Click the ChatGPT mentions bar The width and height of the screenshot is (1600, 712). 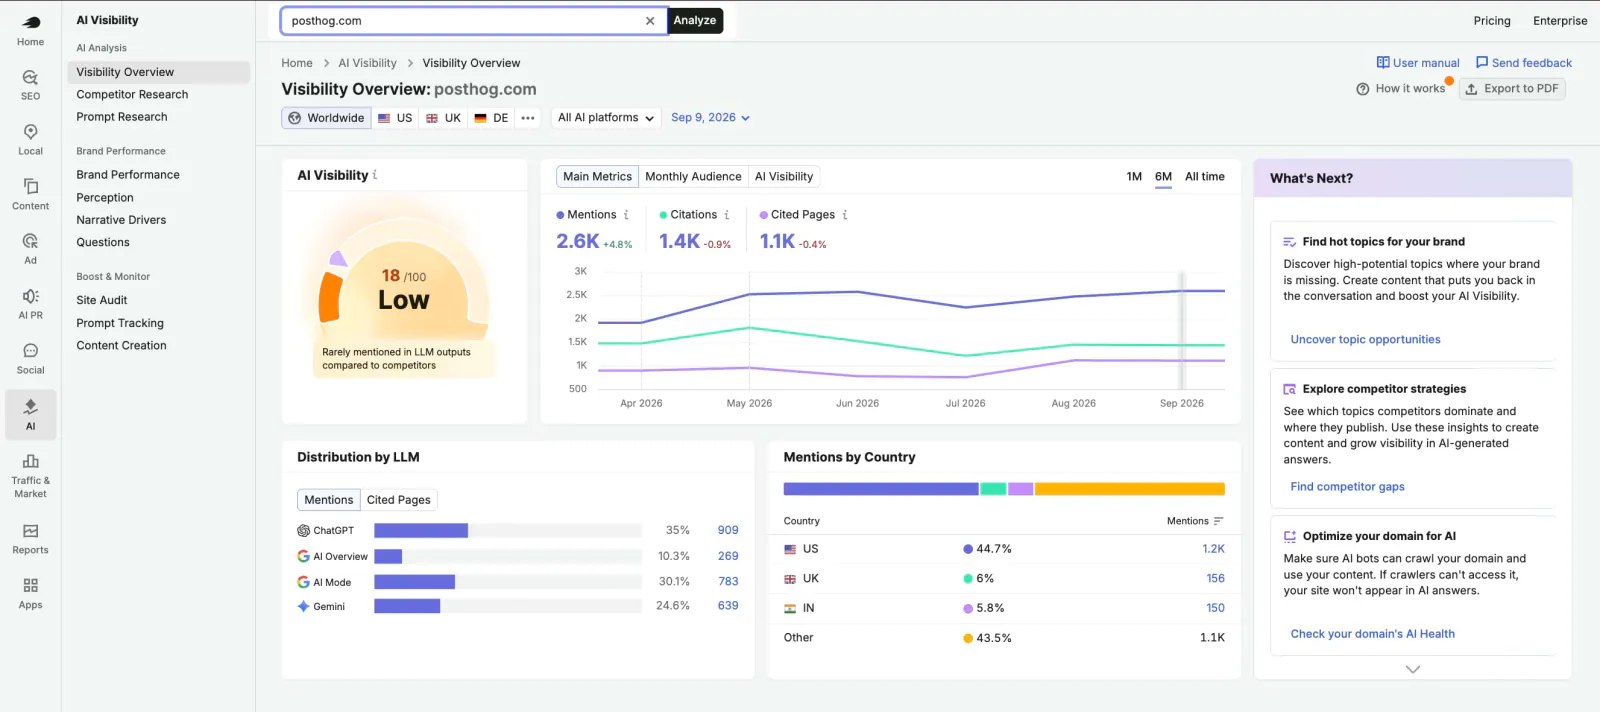coord(421,531)
